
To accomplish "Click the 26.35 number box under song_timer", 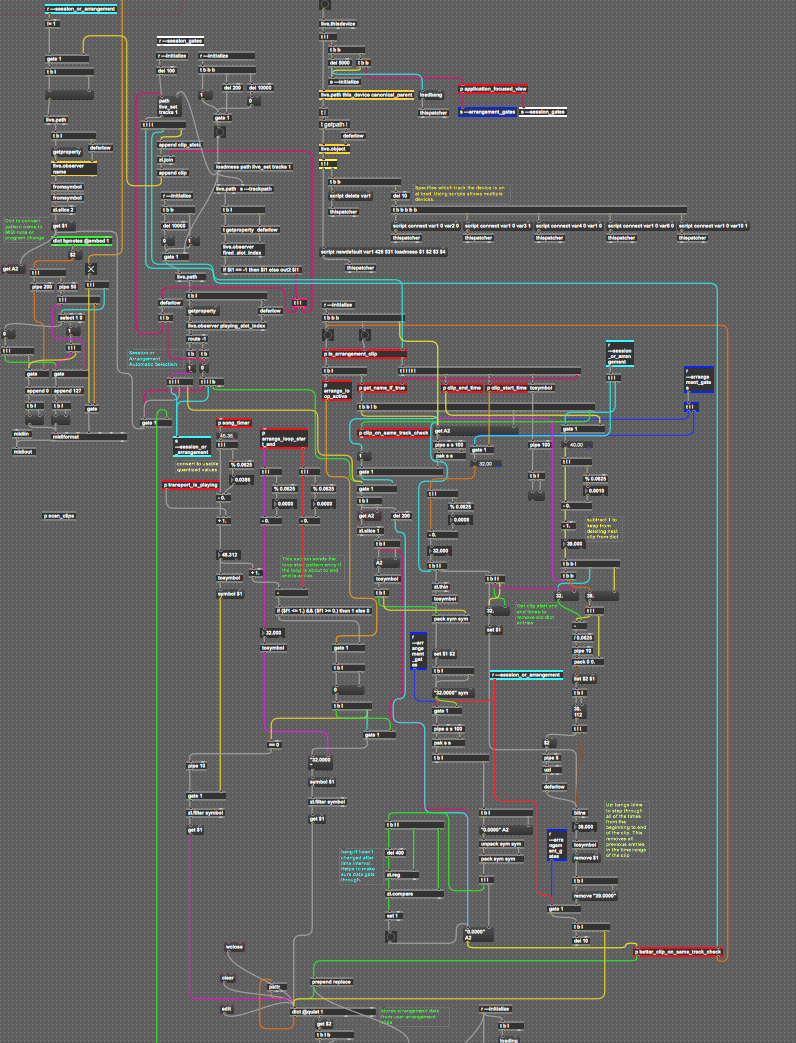I will coord(227,436).
